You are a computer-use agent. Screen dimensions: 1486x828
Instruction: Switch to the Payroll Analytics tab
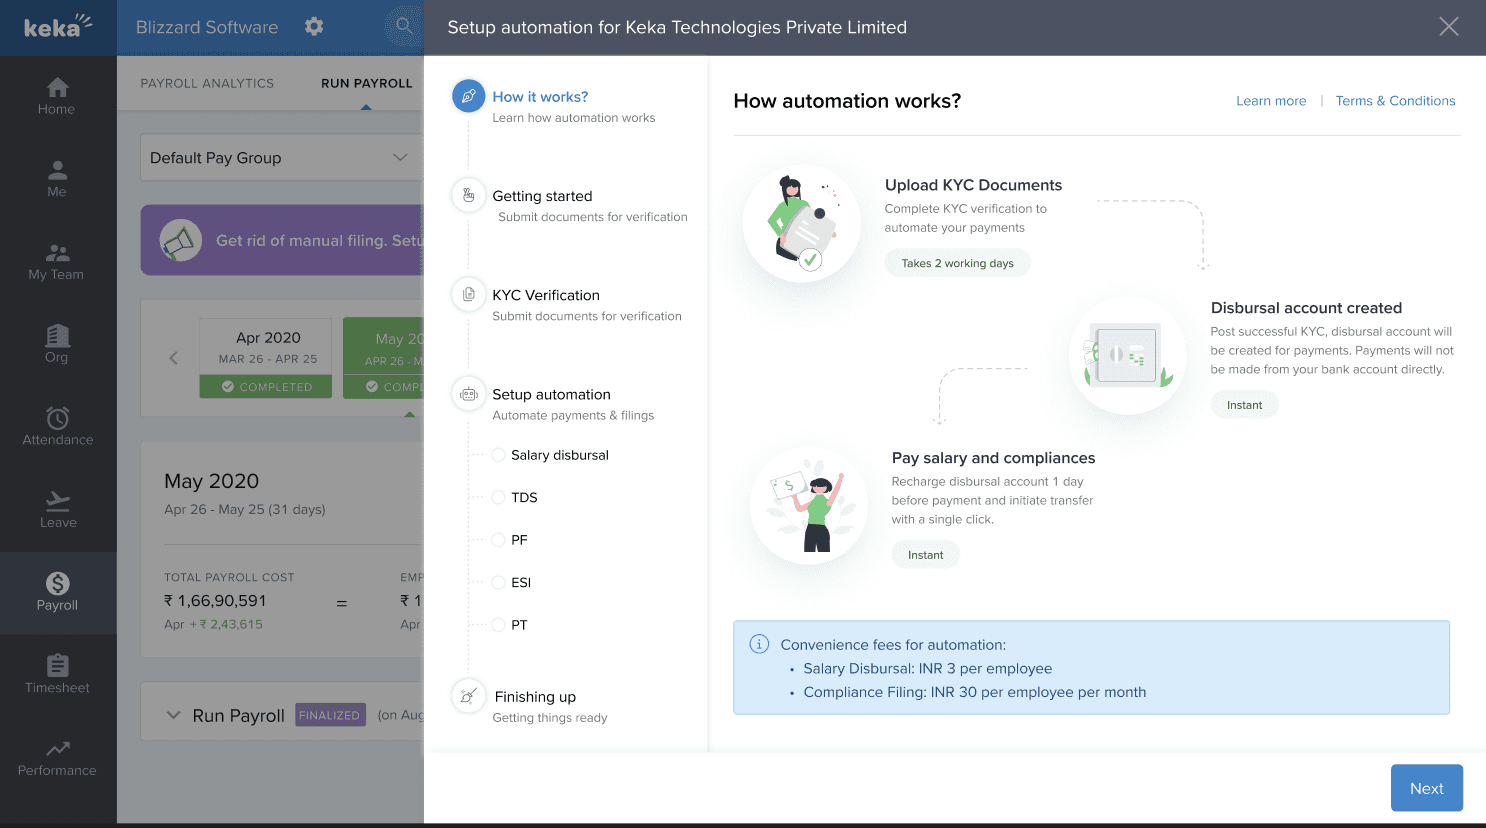click(x=207, y=83)
